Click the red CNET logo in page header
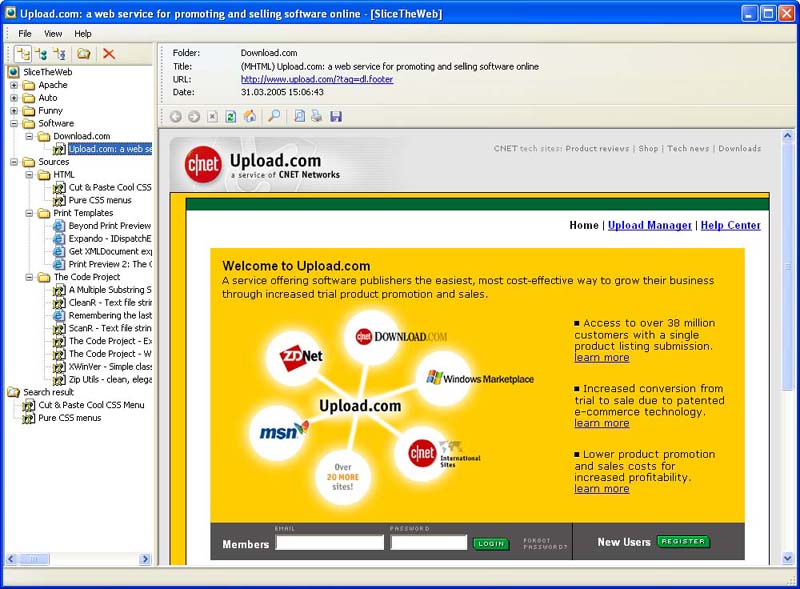 tap(203, 164)
